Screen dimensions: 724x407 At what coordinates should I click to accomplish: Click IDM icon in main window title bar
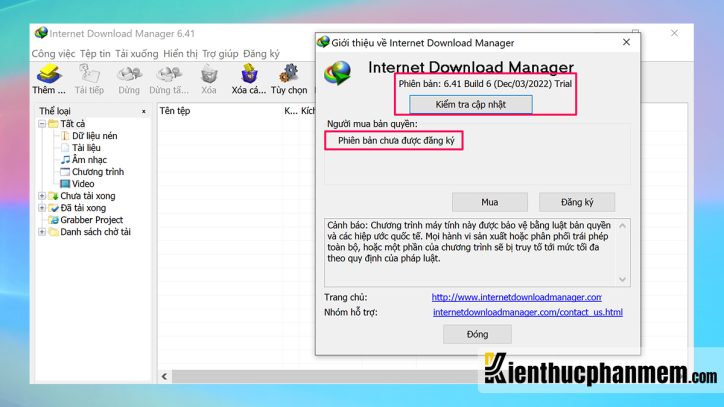click(x=41, y=33)
